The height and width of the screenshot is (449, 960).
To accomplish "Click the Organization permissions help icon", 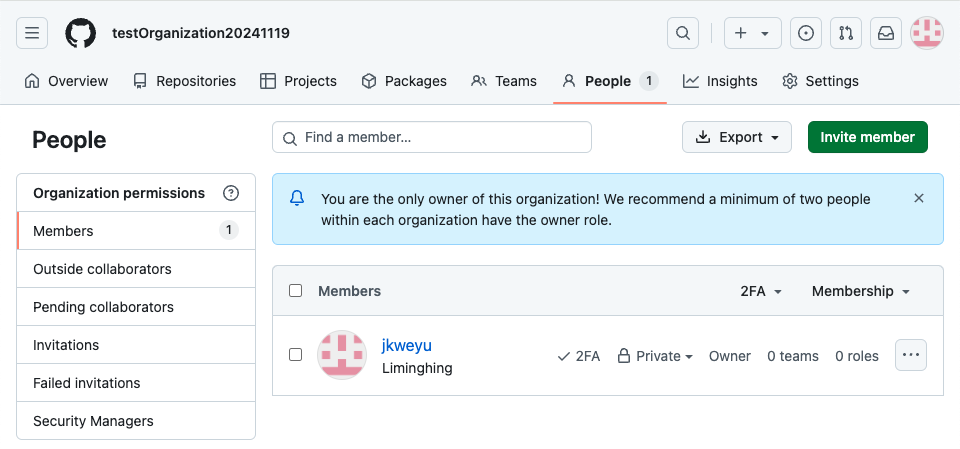I will coord(231,193).
